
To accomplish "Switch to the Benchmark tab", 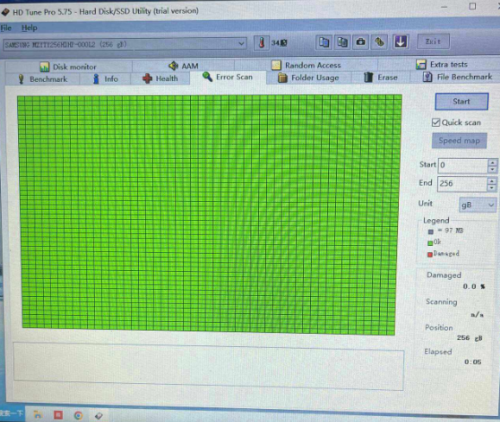I will [43, 79].
